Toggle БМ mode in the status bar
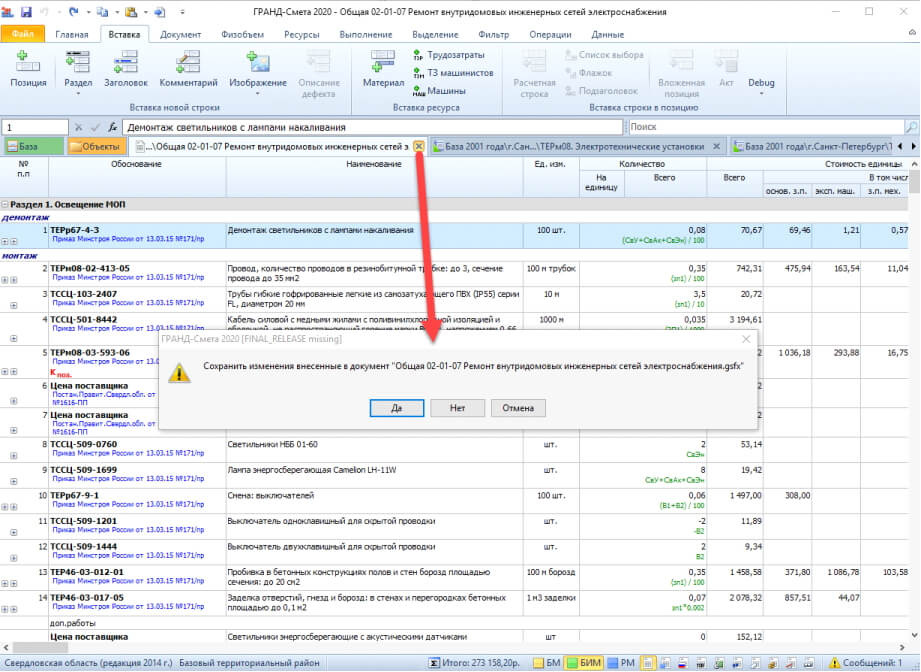The width and height of the screenshot is (921, 672). (x=546, y=663)
